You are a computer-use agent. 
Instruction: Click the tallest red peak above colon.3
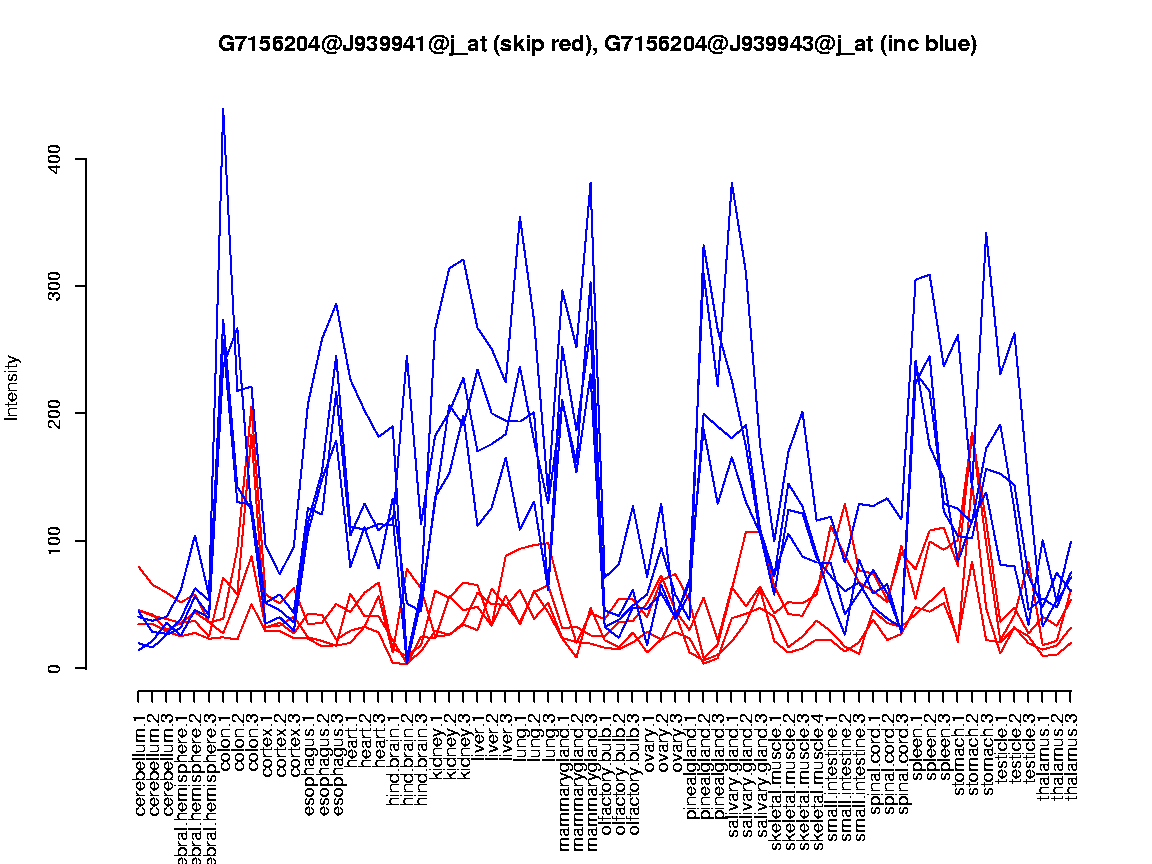point(252,408)
